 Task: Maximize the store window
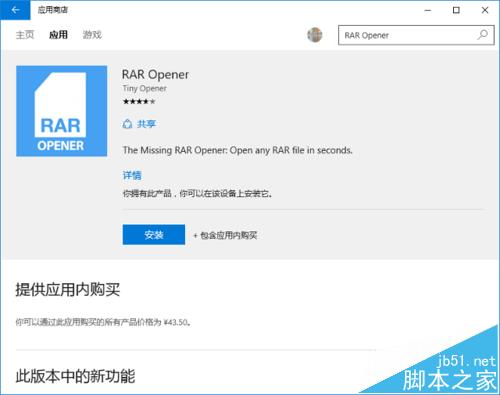click(456, 10)
